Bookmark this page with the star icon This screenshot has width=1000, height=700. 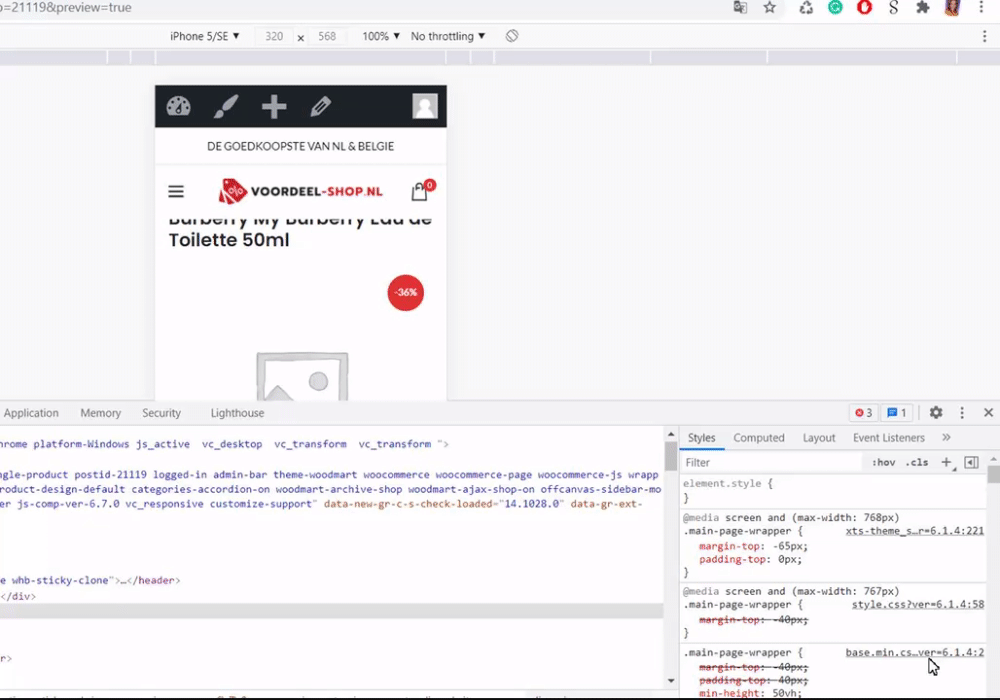(770, 8)
